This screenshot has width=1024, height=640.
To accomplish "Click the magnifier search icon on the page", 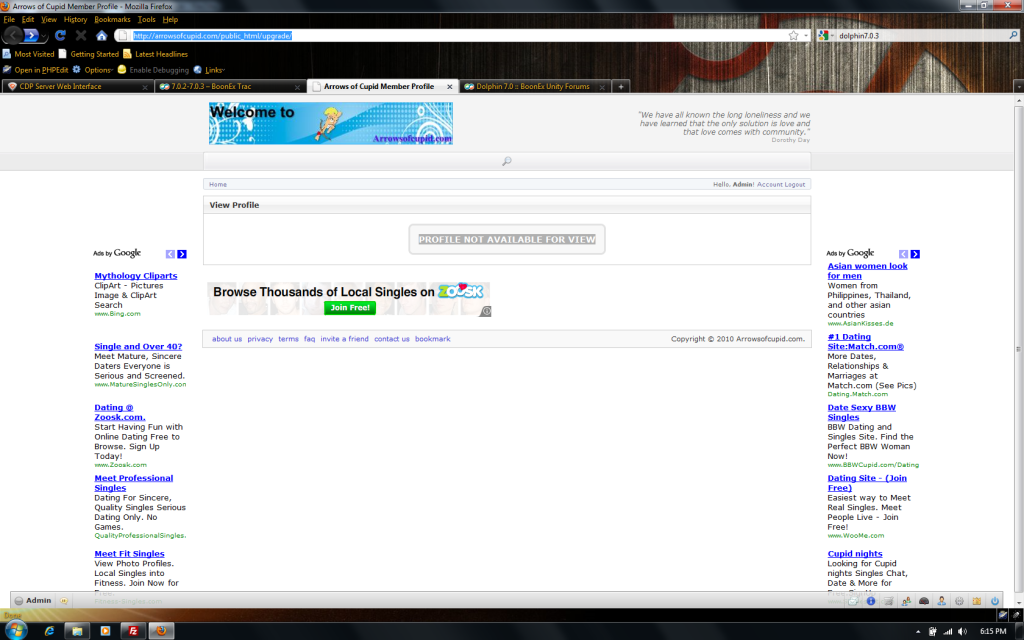I will pos(507,161).
